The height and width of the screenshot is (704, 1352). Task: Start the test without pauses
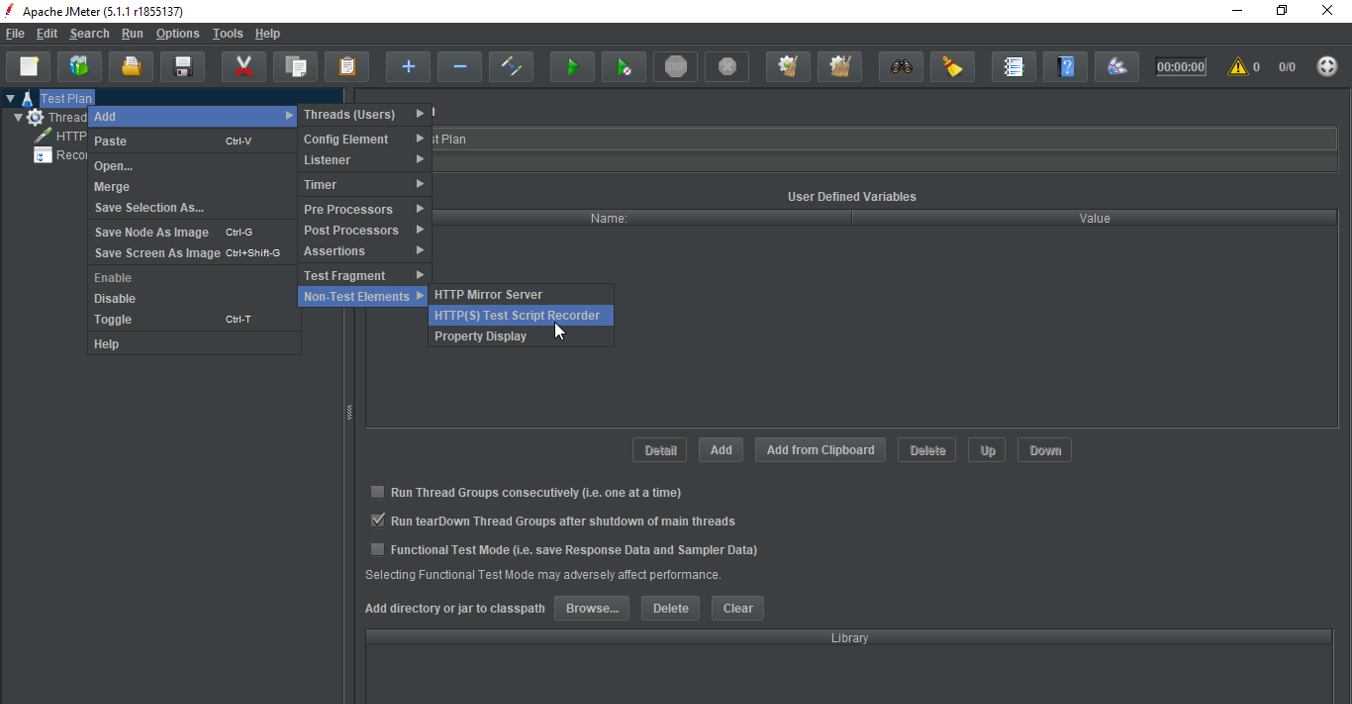623,66
